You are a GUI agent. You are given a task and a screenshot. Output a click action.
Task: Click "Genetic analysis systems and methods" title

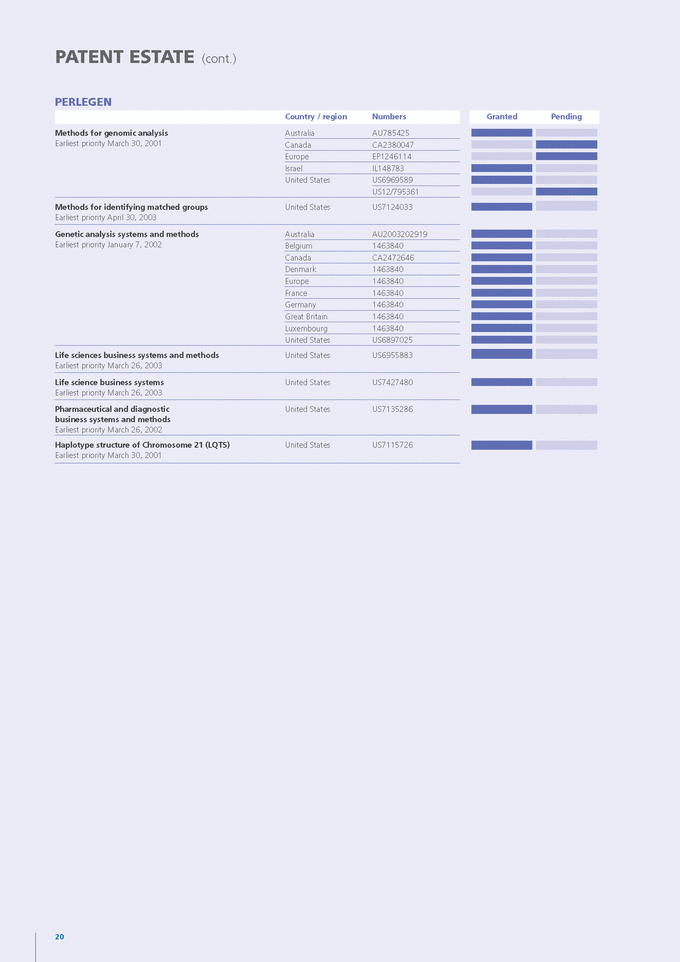click(x=126, y=234)
